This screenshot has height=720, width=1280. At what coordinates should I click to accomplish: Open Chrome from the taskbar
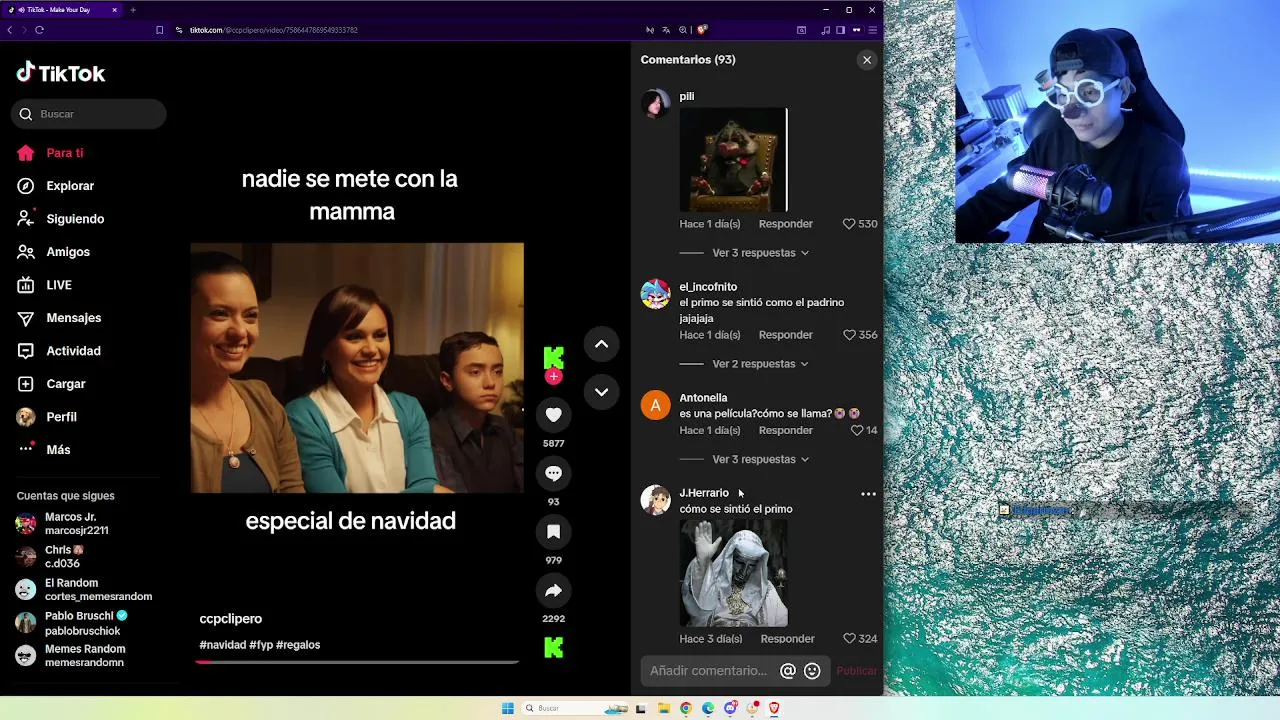point(685,708)
